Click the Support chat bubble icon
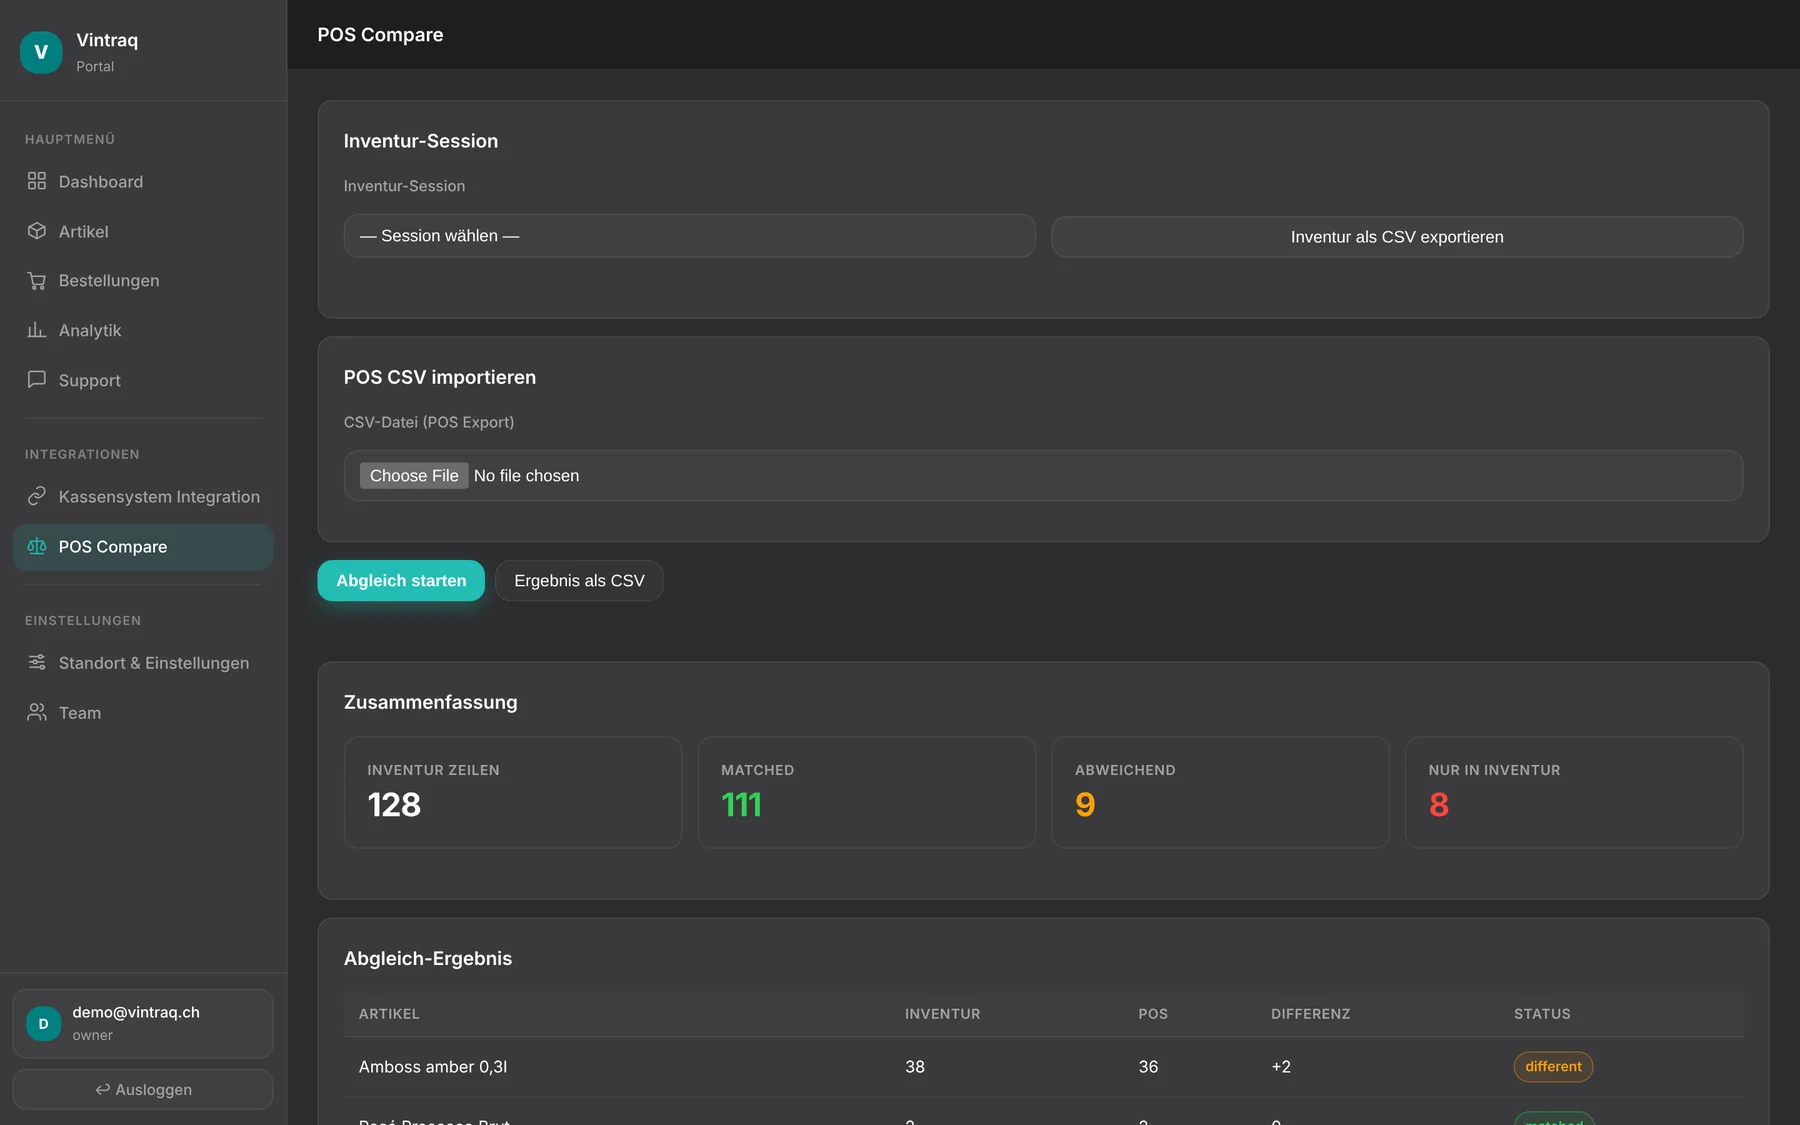1800x1125 pixels. click(37, 380)
